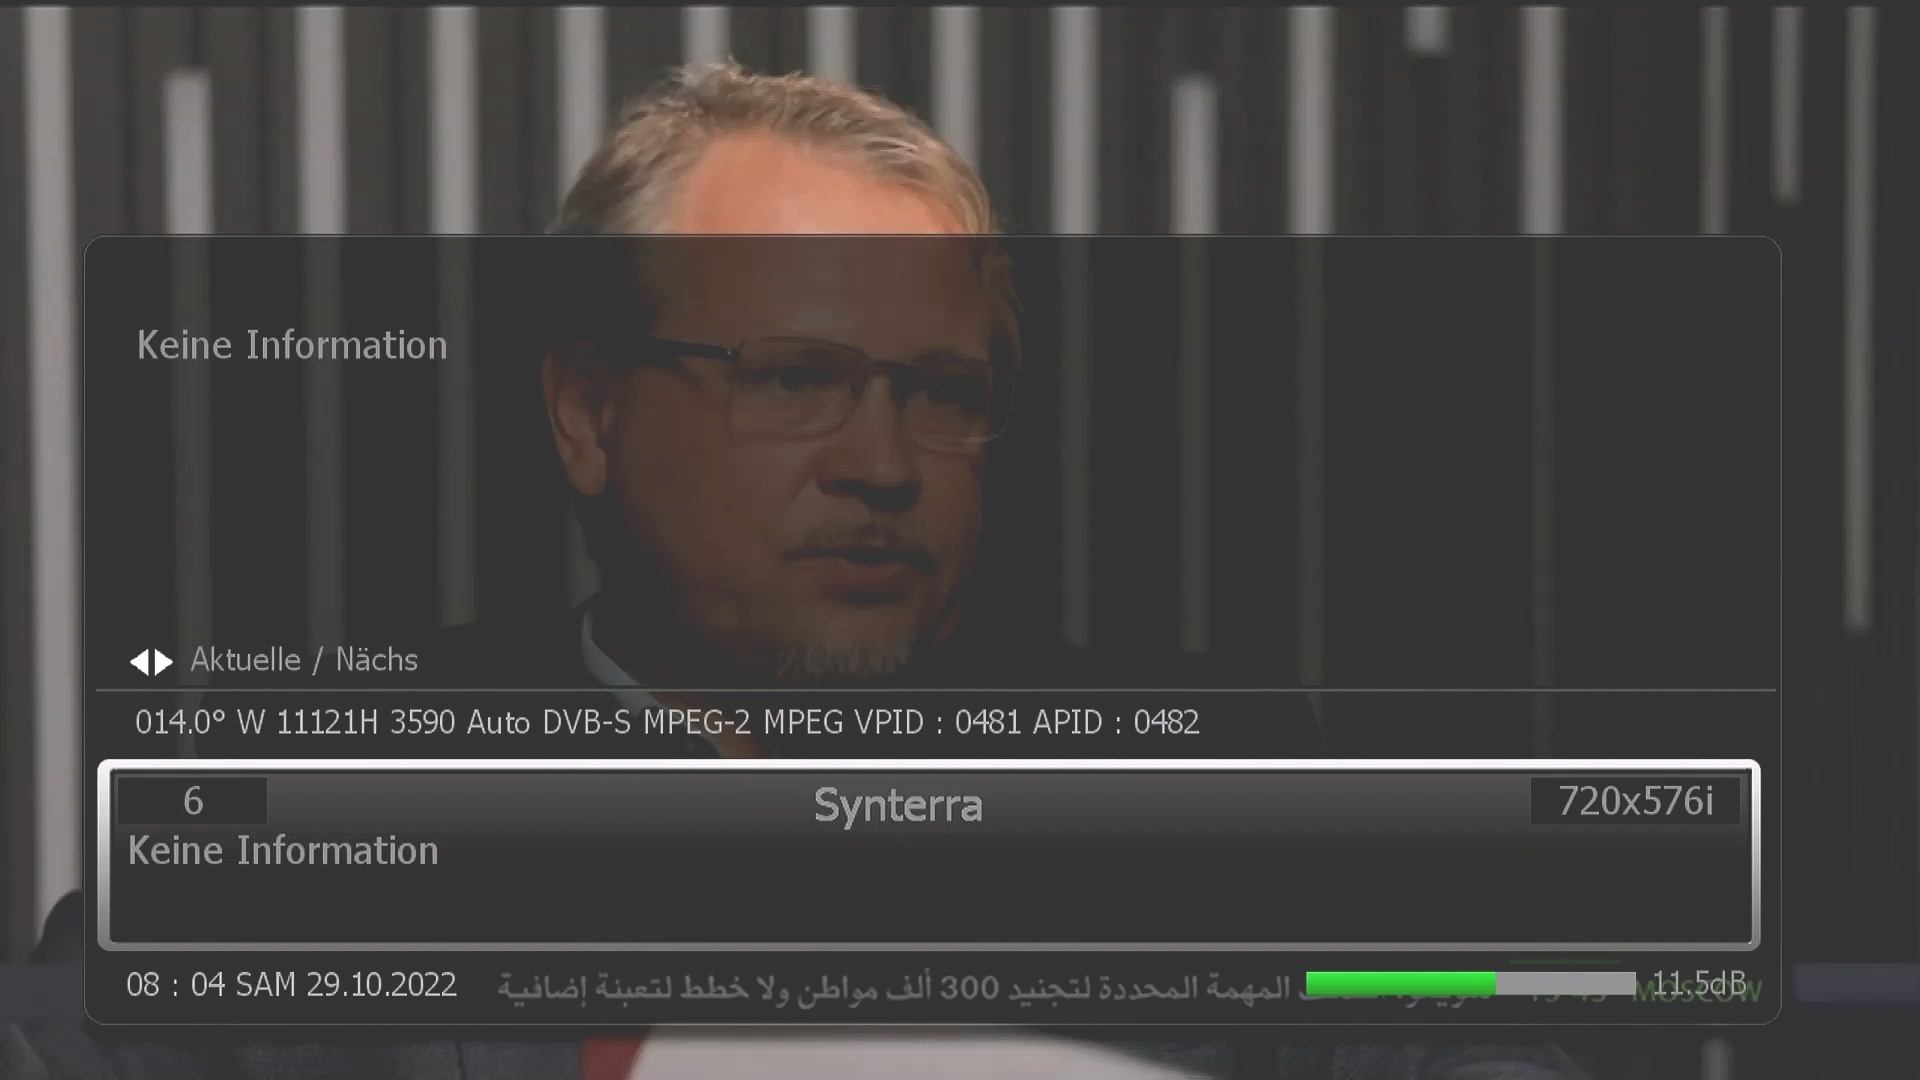1920x1080 pixels.
Task: Click the 720x576i resolution indicator
Action: point(1635,801)
